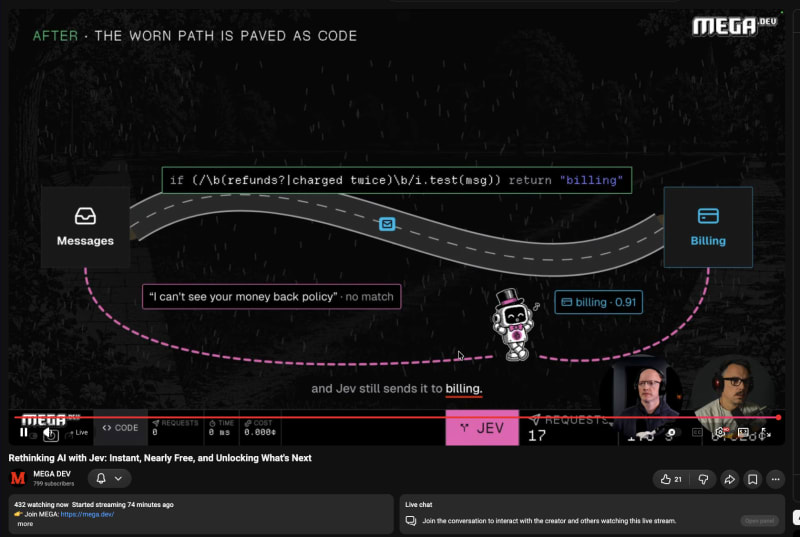Click the envelope icon on the road
The width and height of the screenshot is (800, 537).
click(387, 224)
